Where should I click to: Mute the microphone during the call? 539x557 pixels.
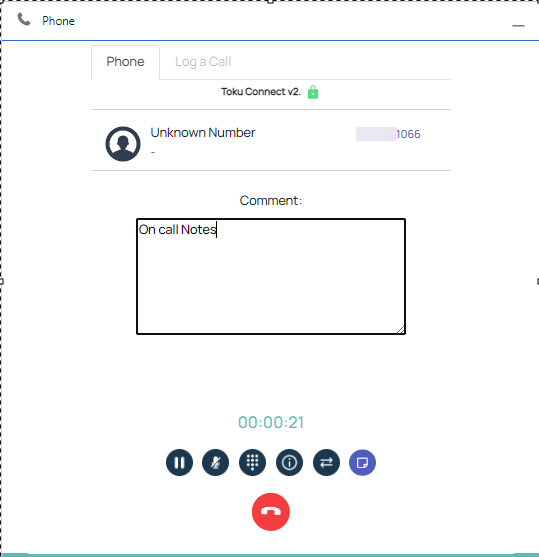(216, 463)
